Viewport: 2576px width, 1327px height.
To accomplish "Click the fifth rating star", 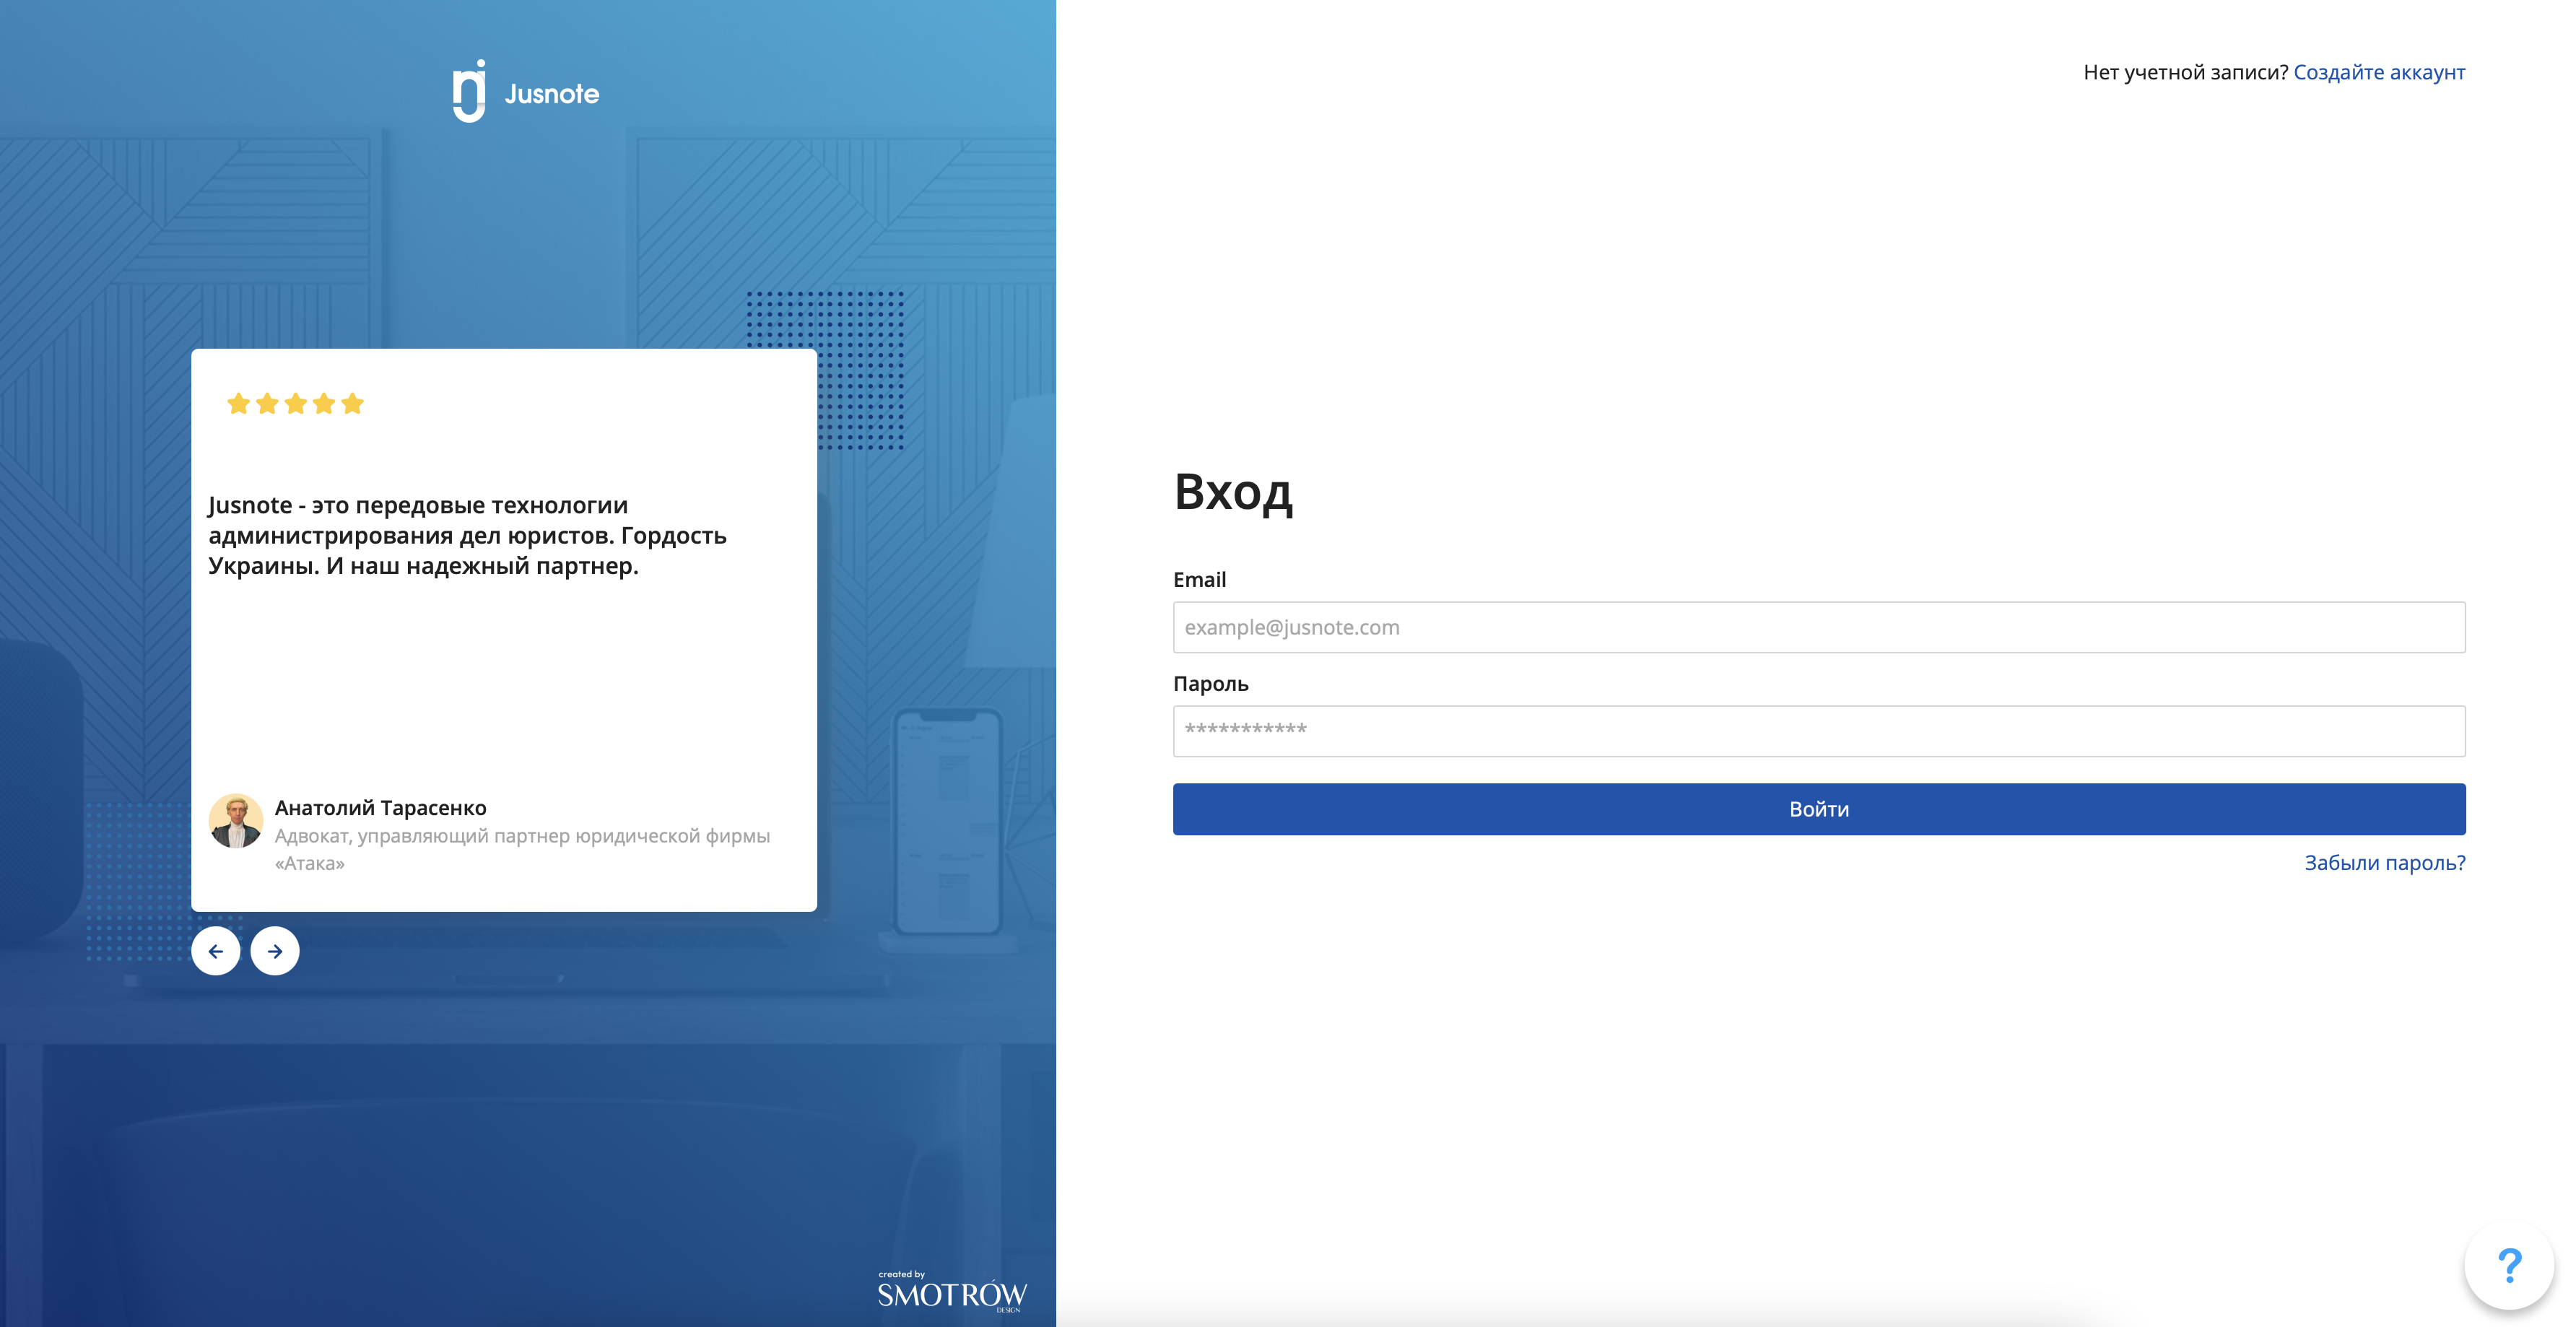I will pyautogui.click(x=352, y=404).
